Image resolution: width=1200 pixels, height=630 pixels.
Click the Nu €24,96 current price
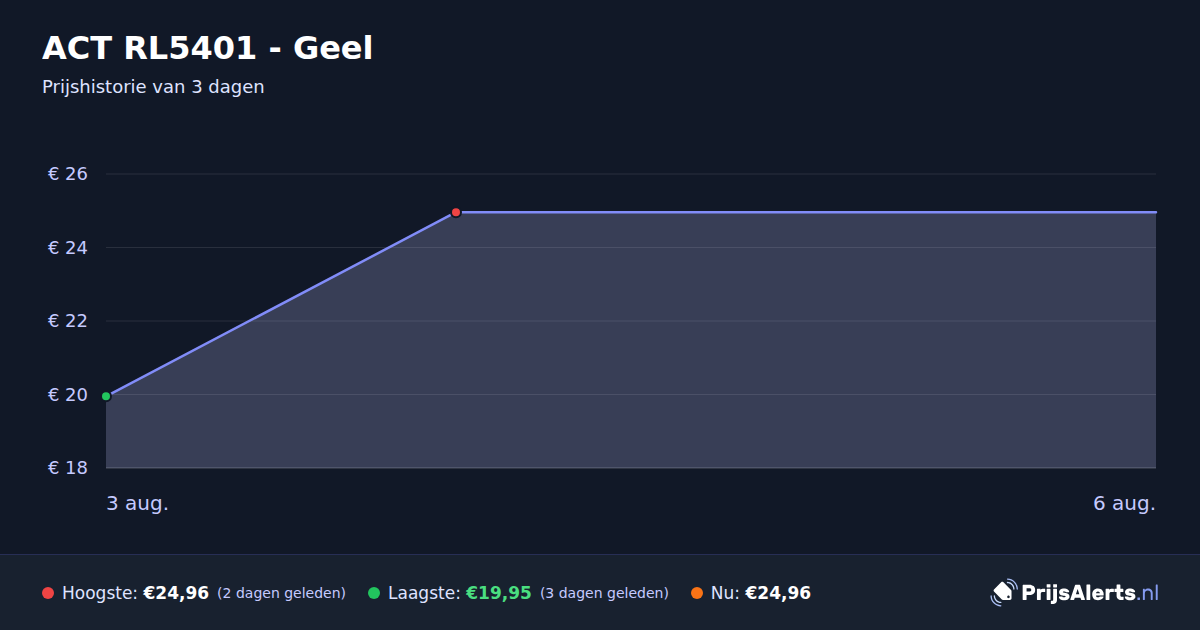[x=778, y=593]
